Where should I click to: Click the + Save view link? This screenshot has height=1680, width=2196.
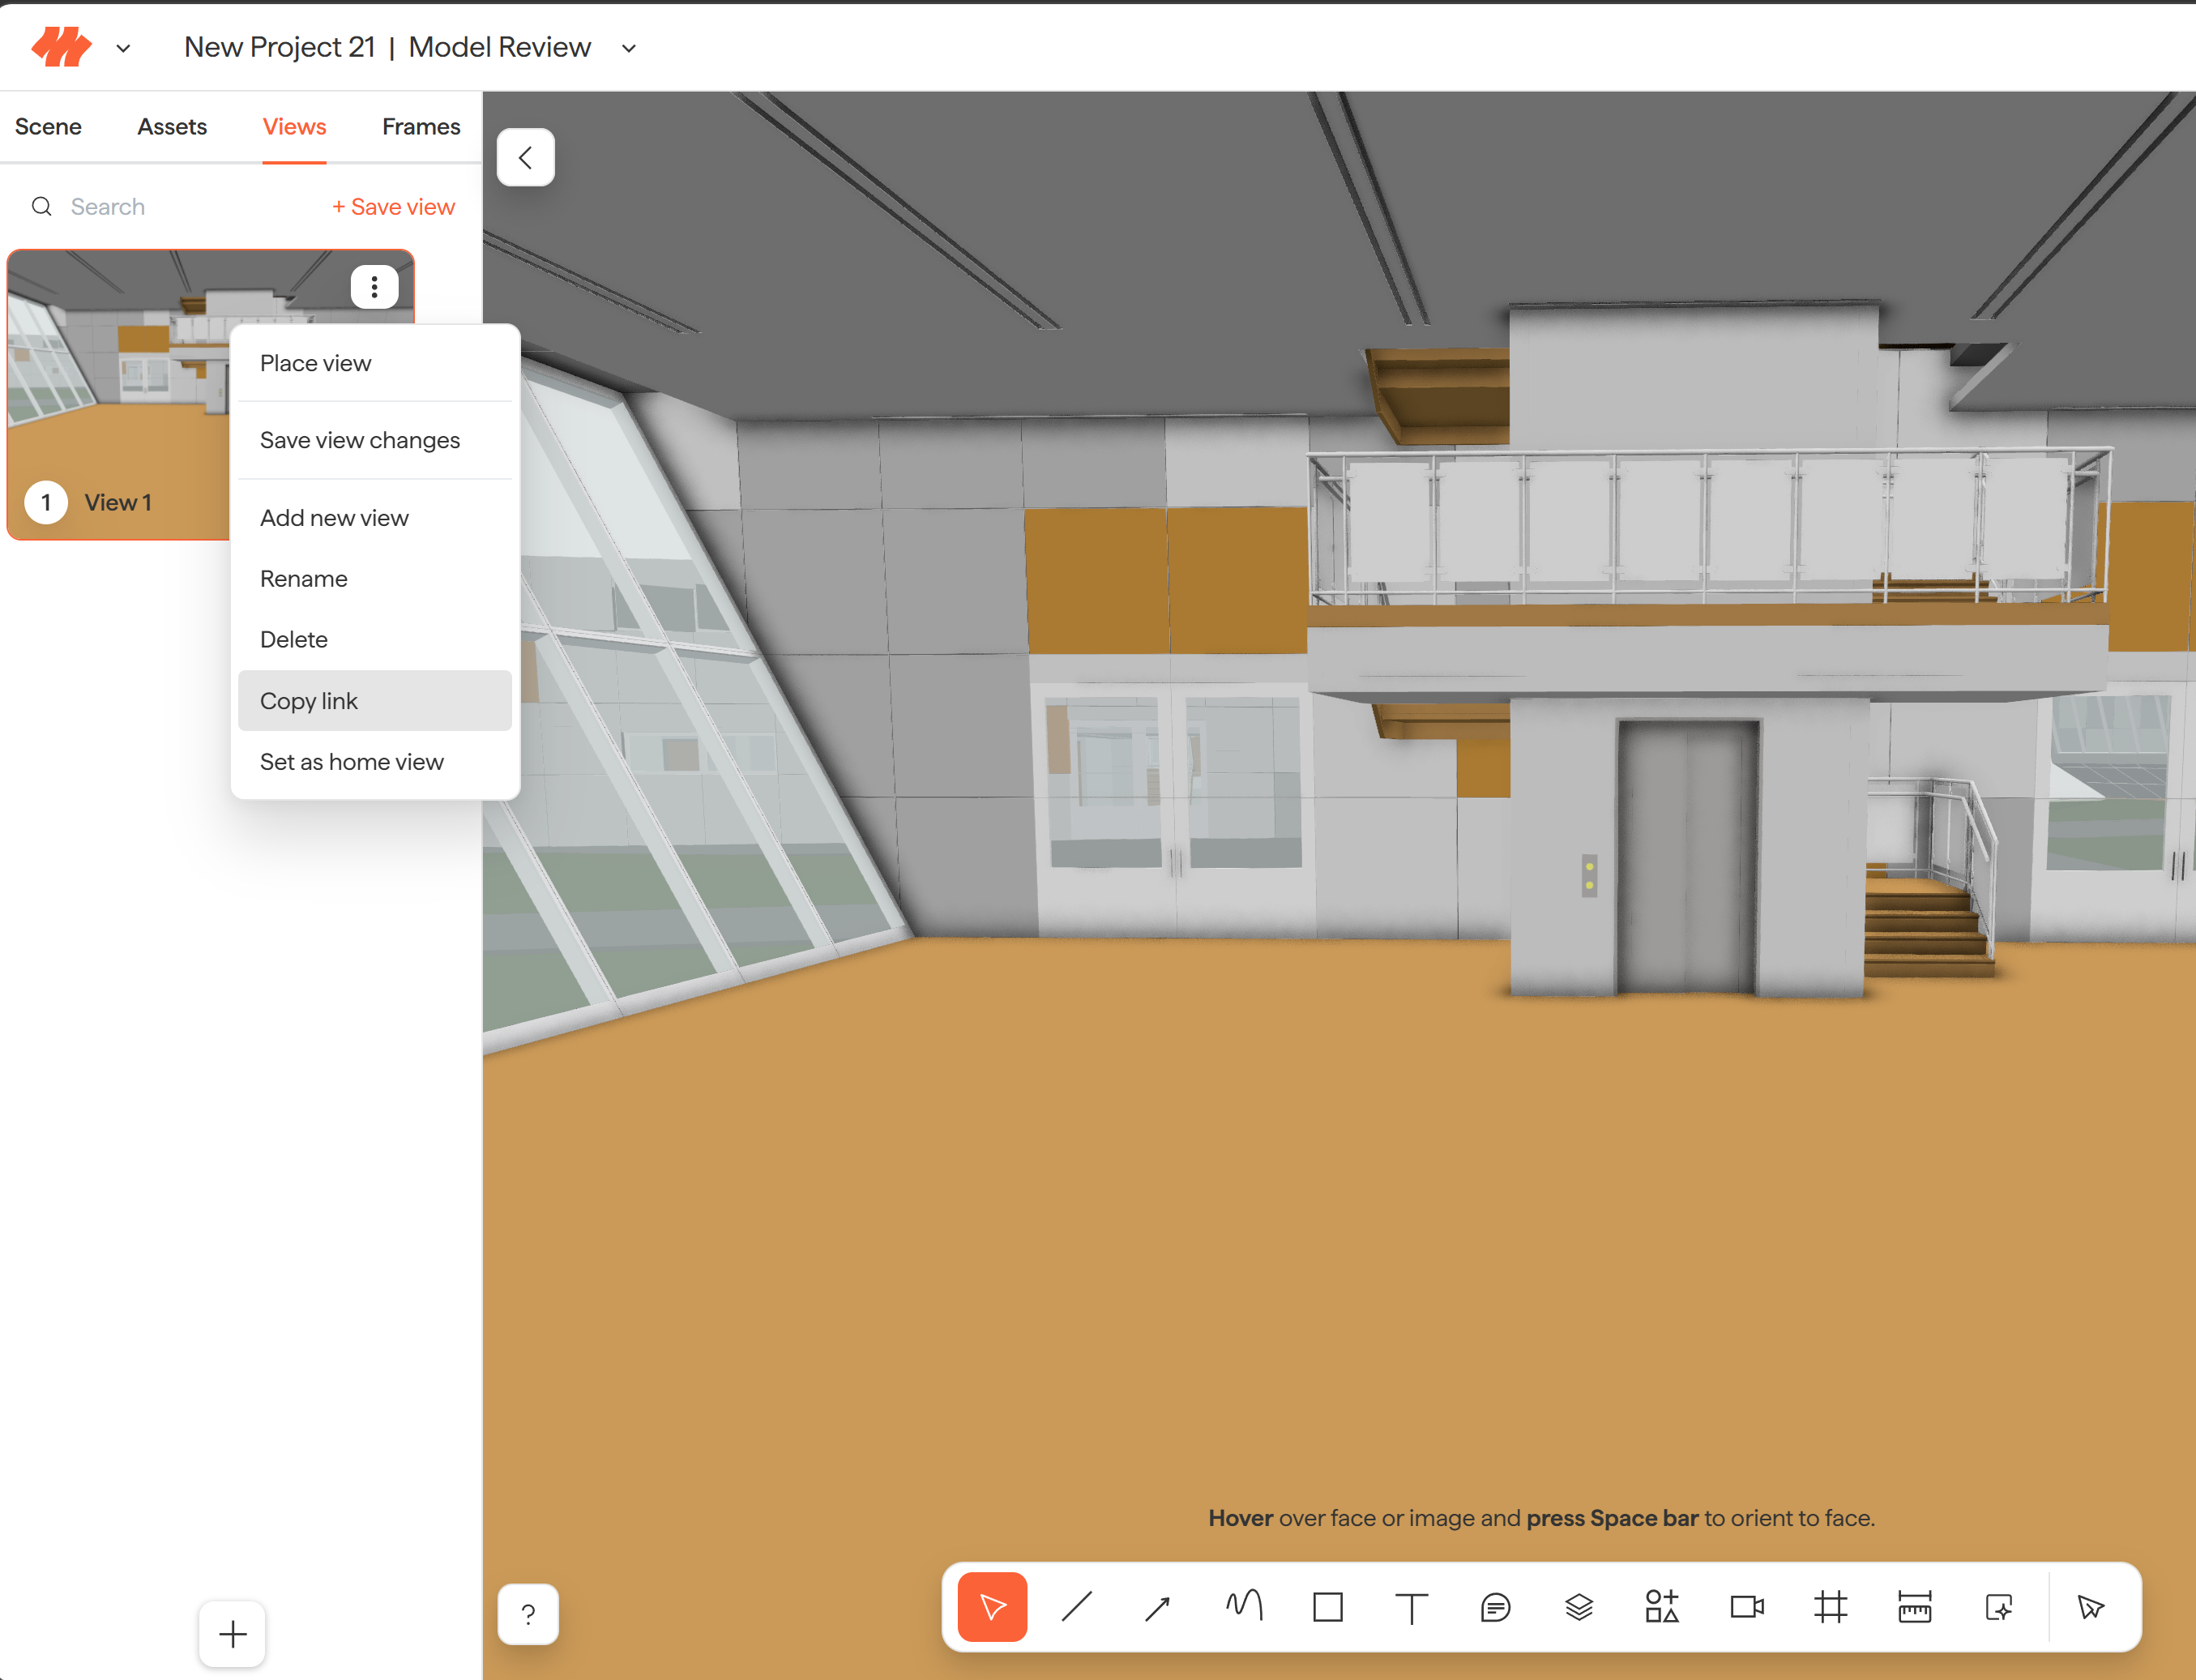(x=394, y=207)
